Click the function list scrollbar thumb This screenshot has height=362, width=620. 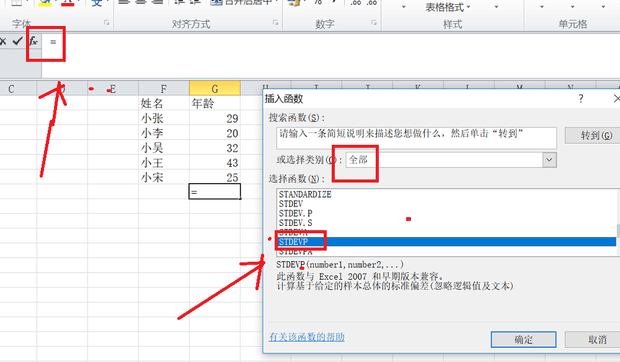click(x=618, y=231)
